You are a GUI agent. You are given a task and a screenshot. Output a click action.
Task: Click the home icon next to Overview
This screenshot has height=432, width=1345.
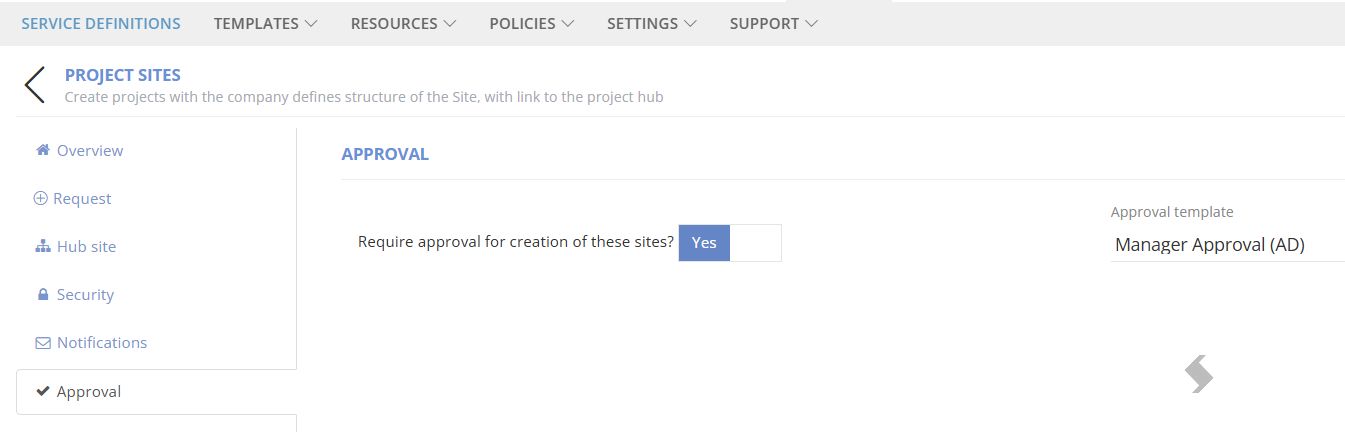click(43, 150)
